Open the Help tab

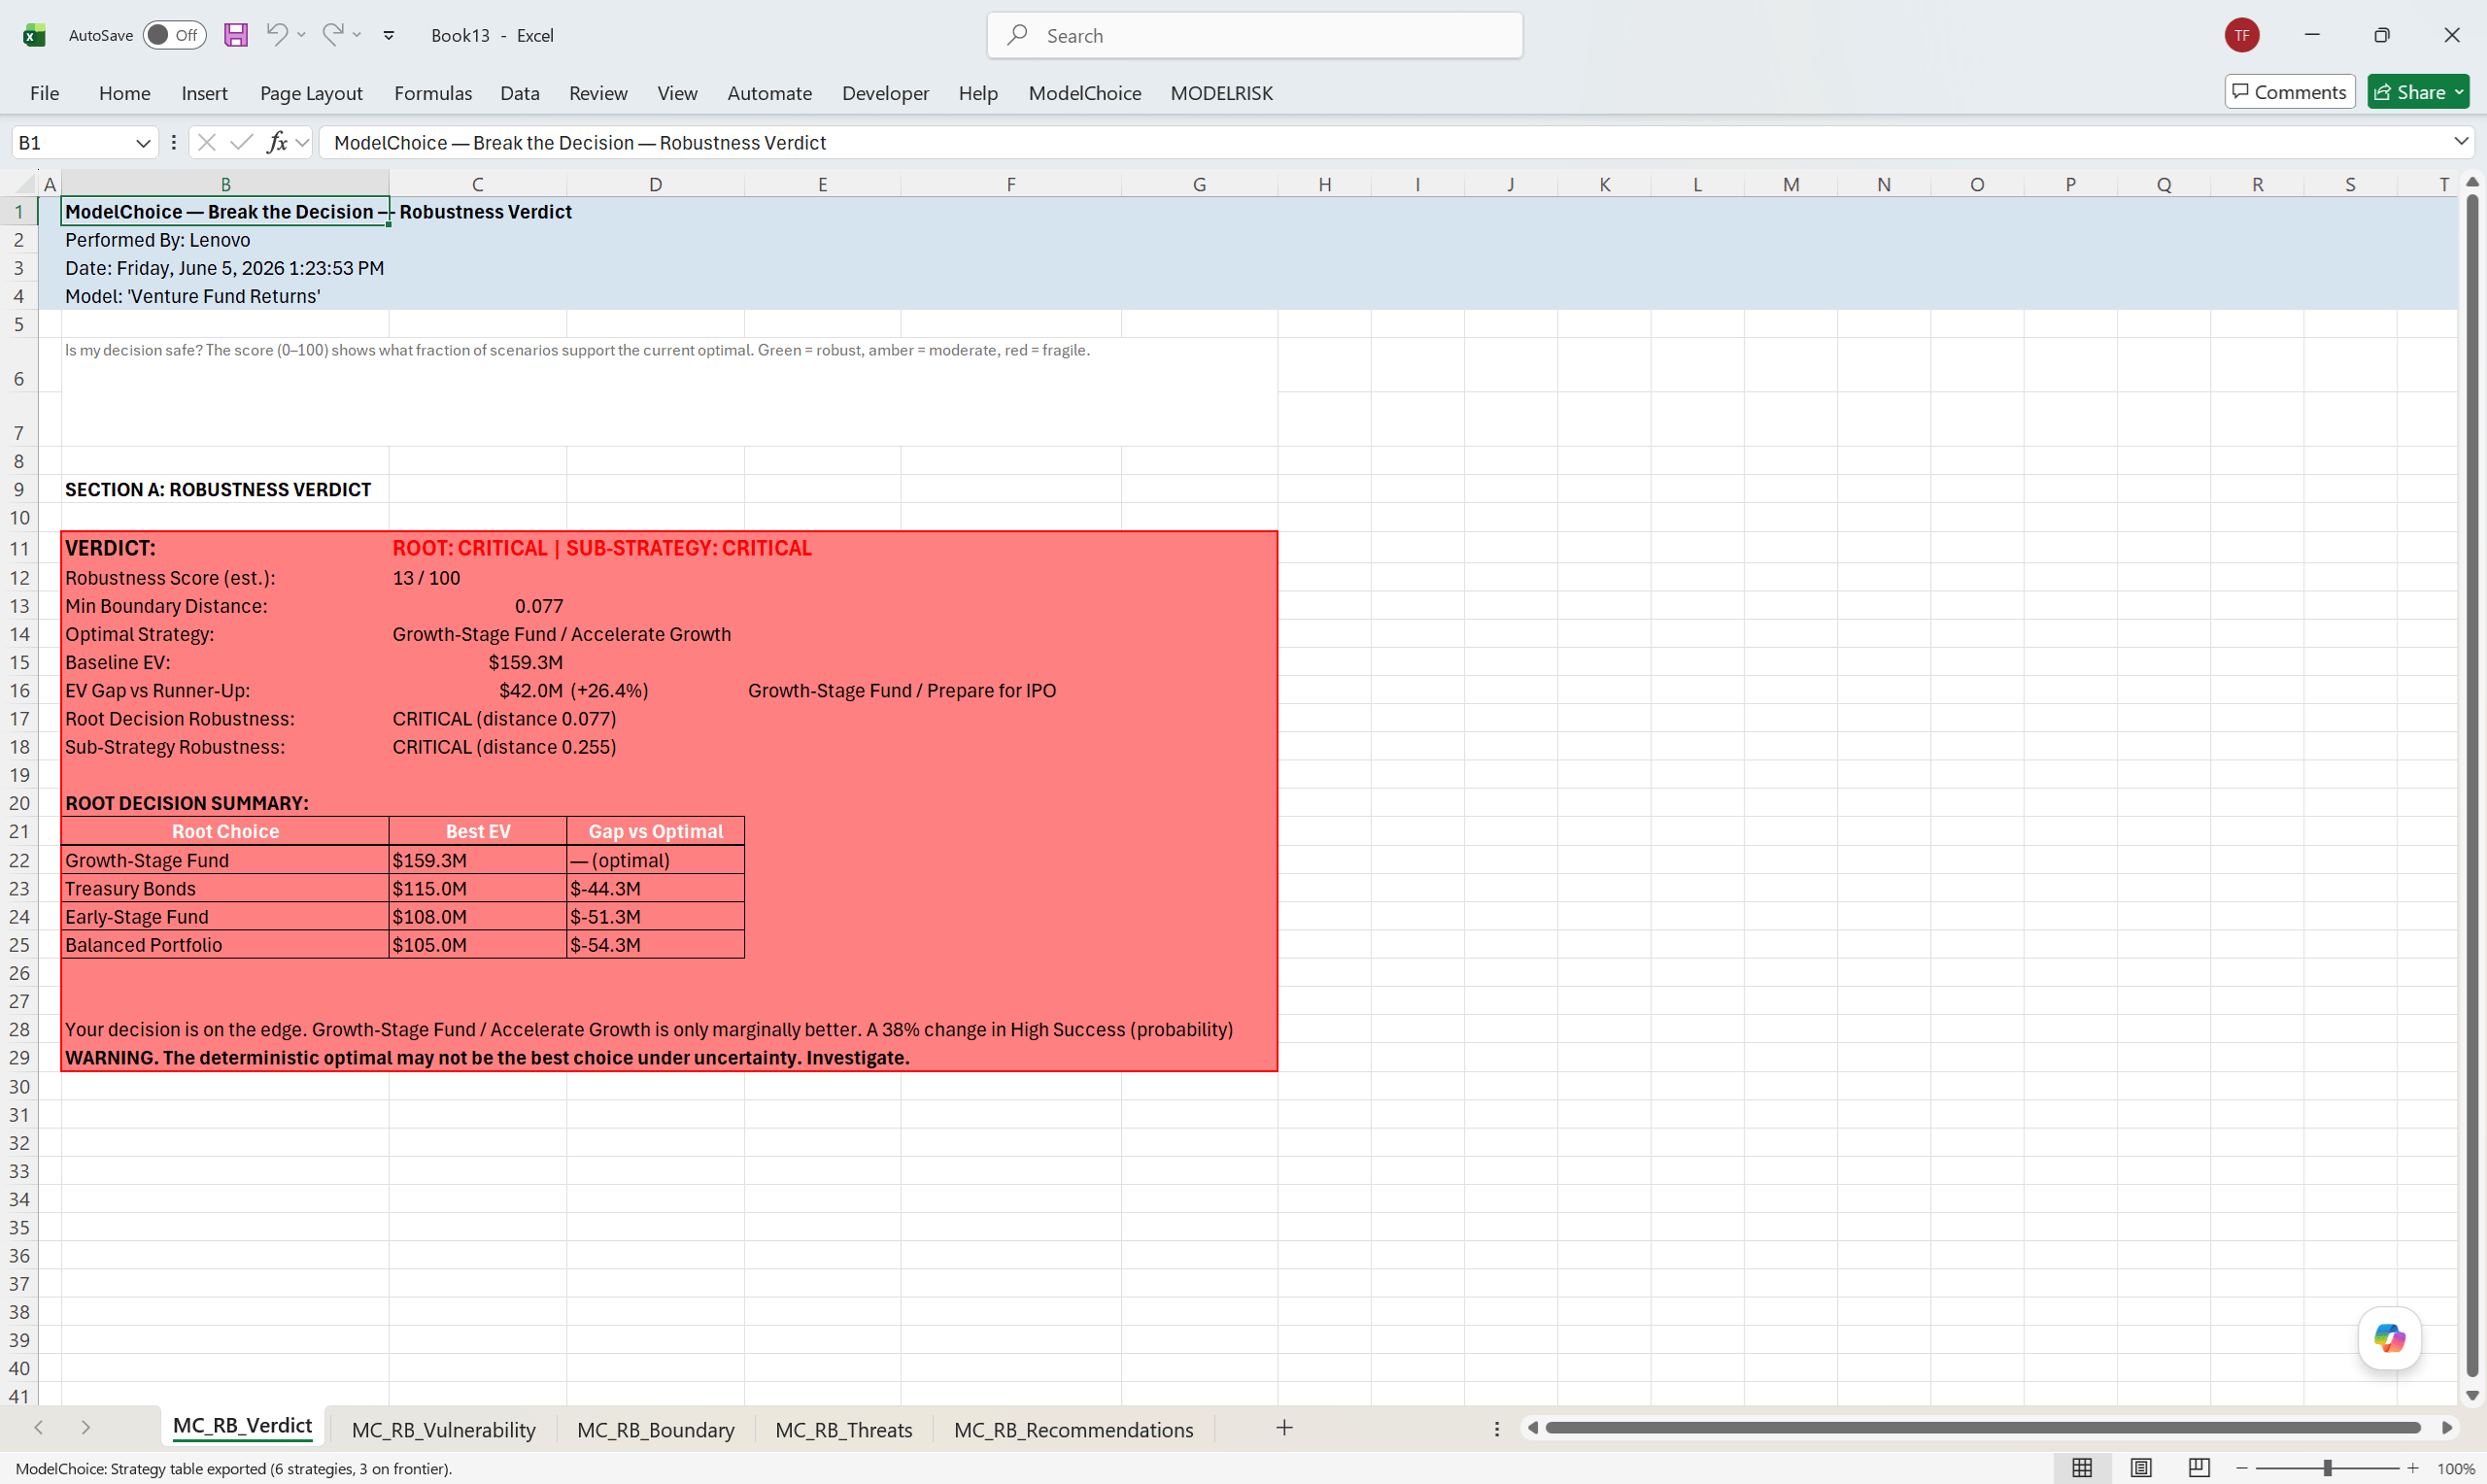pyautogui.click(x=978, y=93)
